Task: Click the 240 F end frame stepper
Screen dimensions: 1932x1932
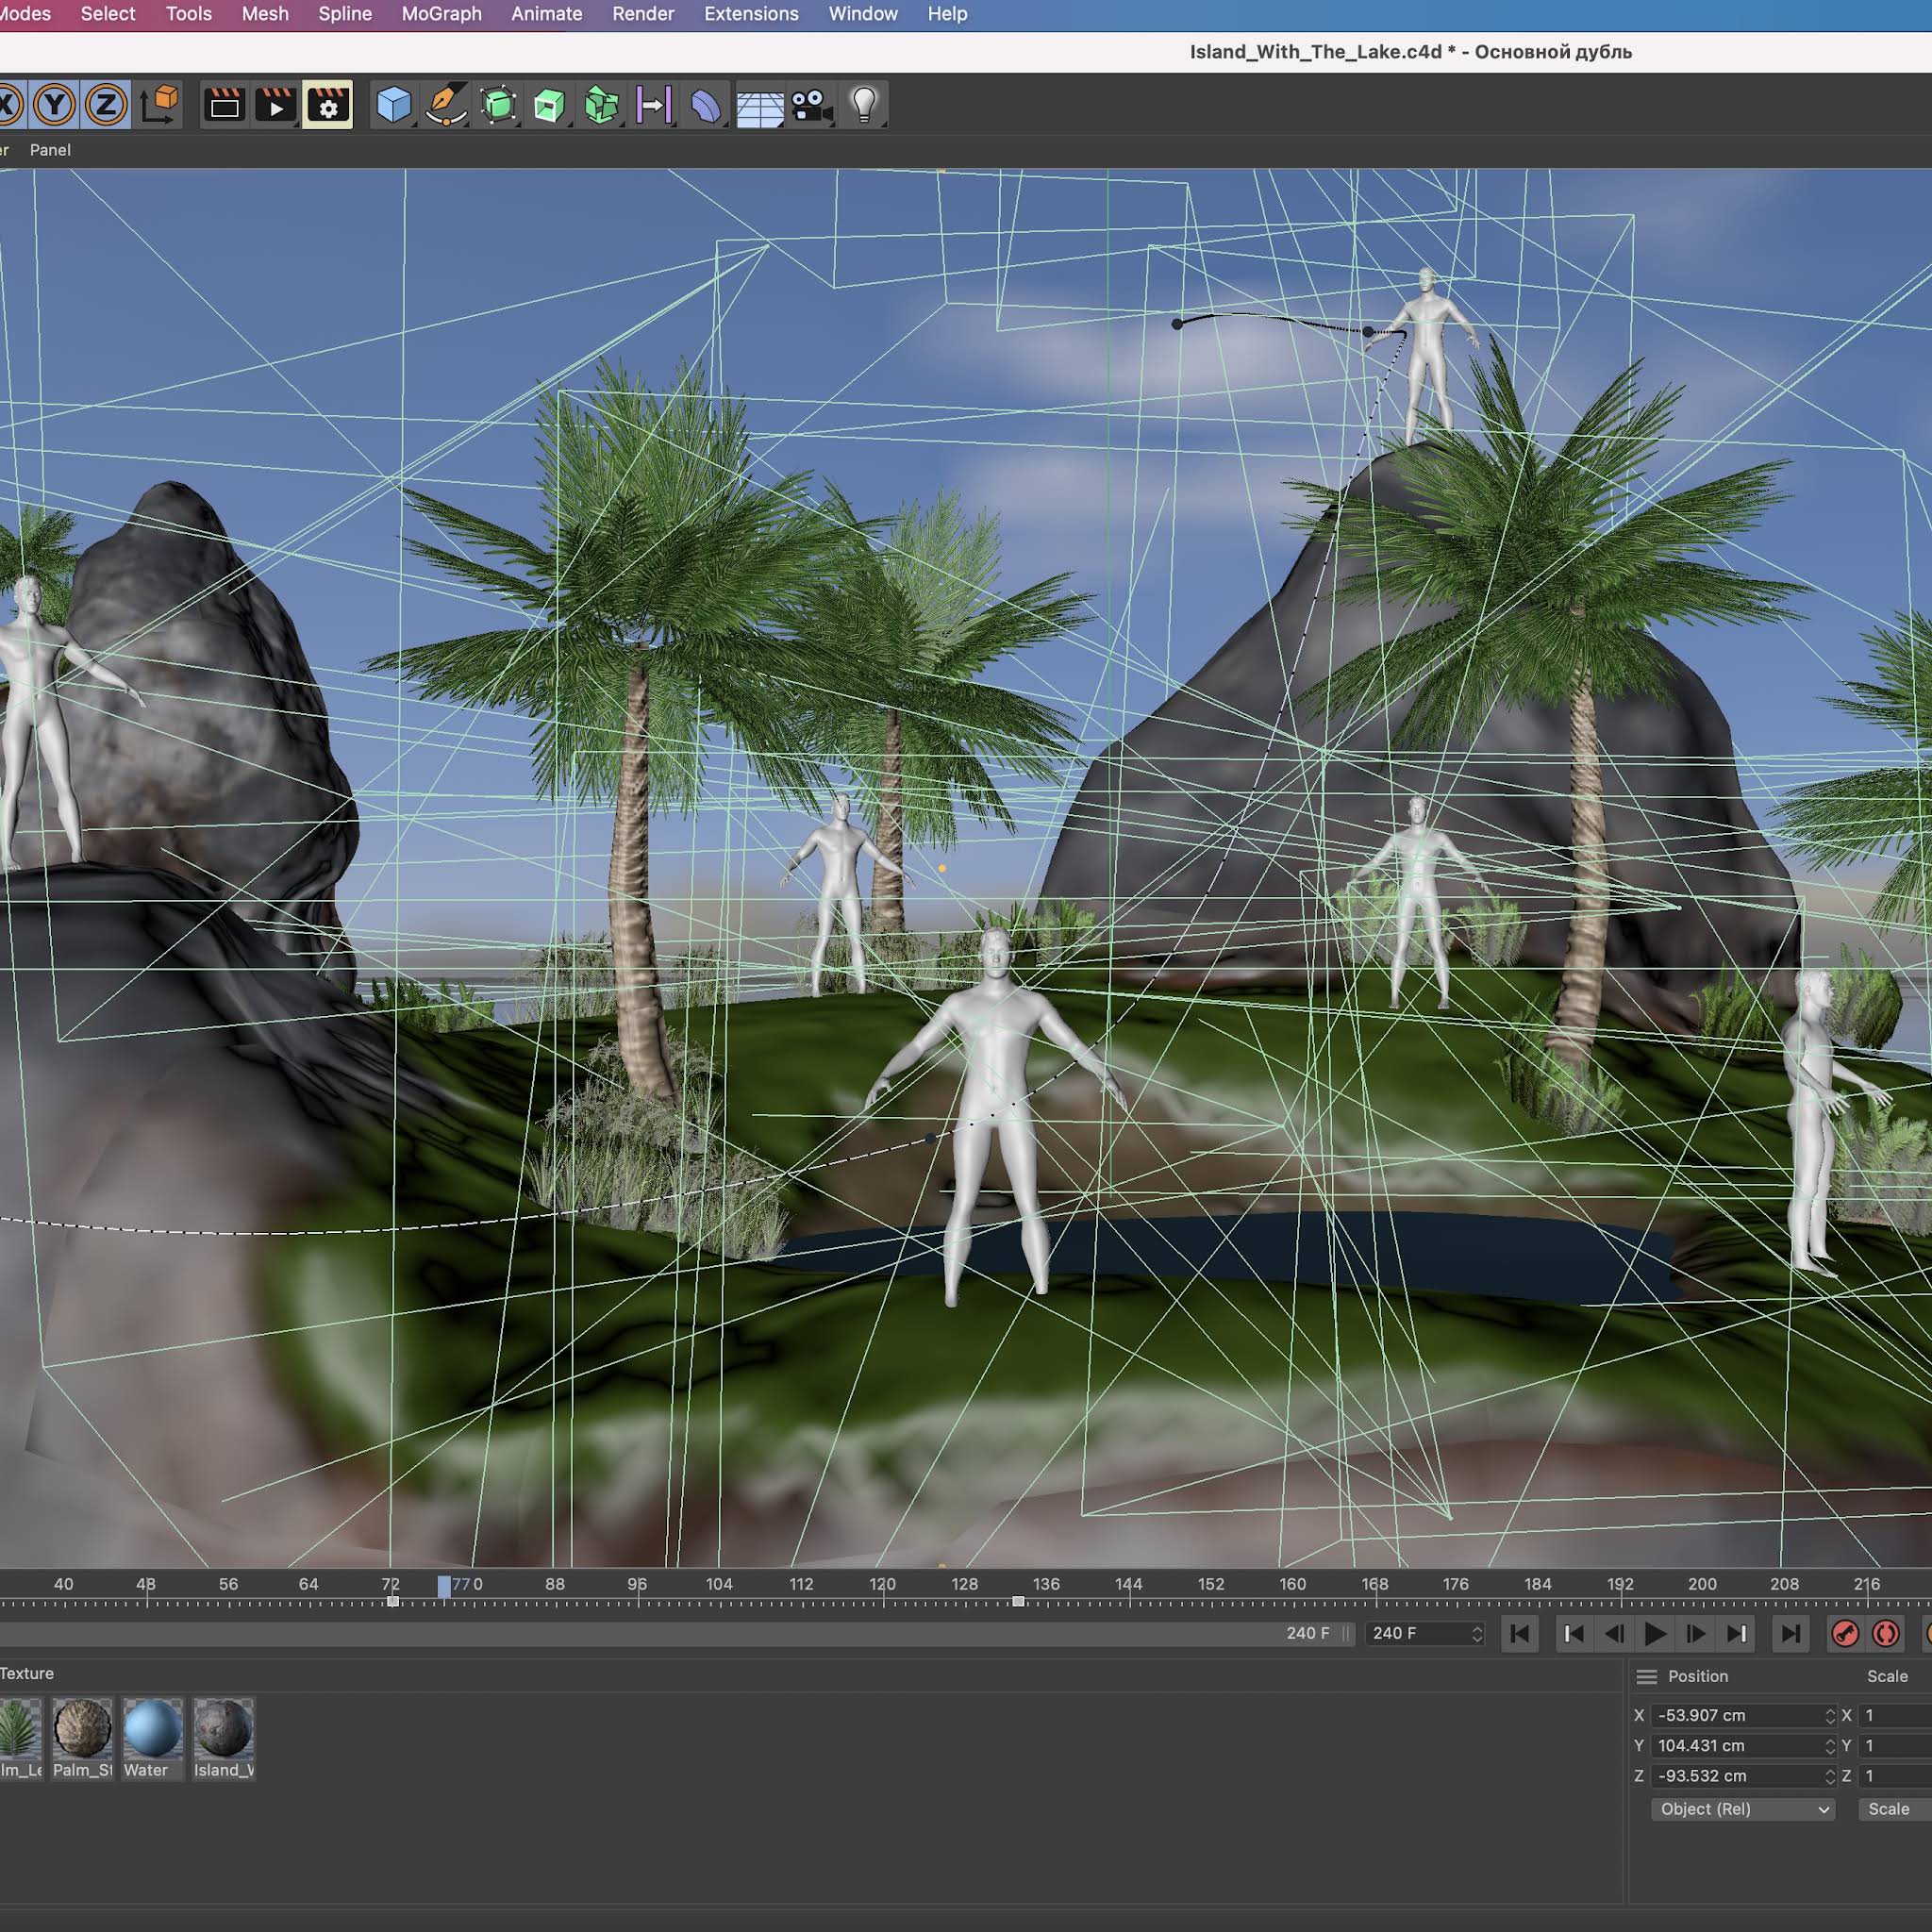Action: click(1476, 1633)
